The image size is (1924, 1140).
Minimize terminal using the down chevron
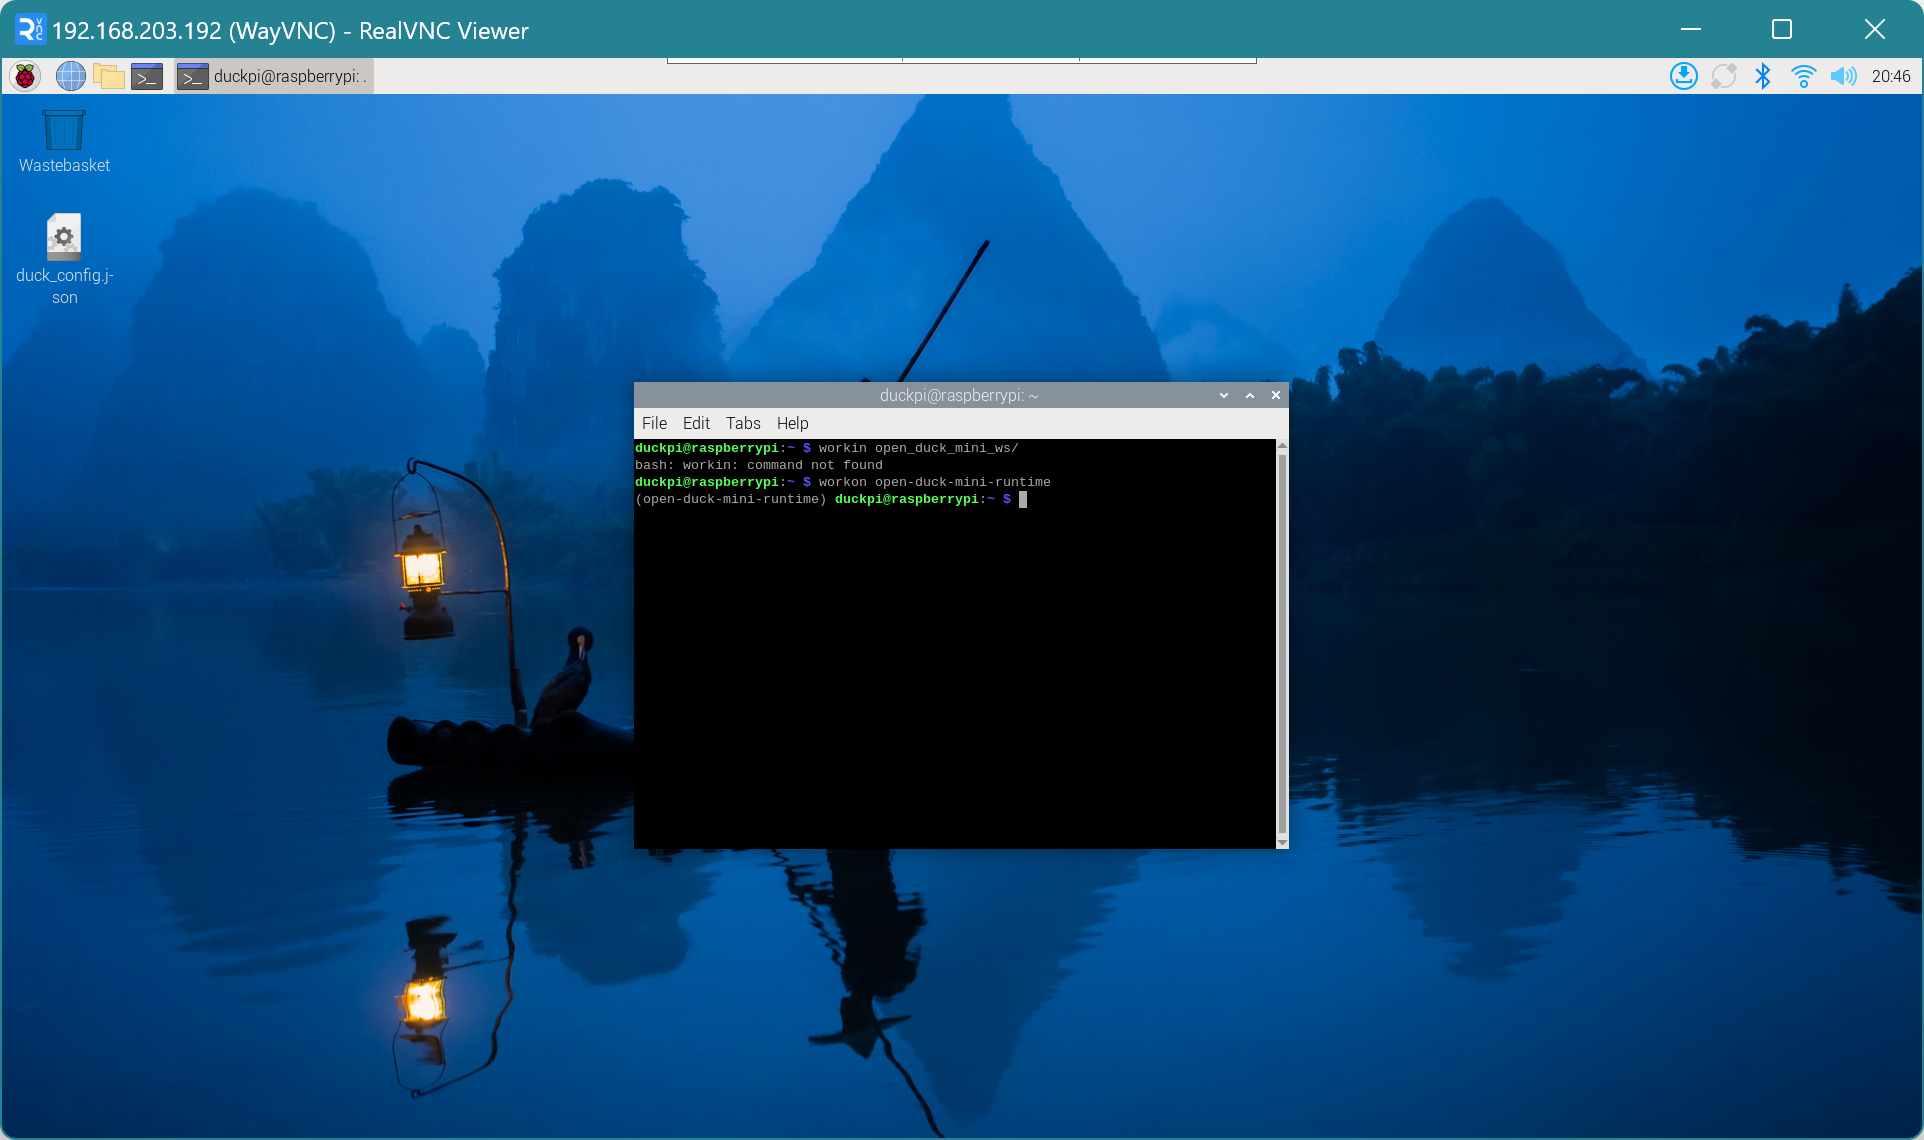click(1224, 395)
